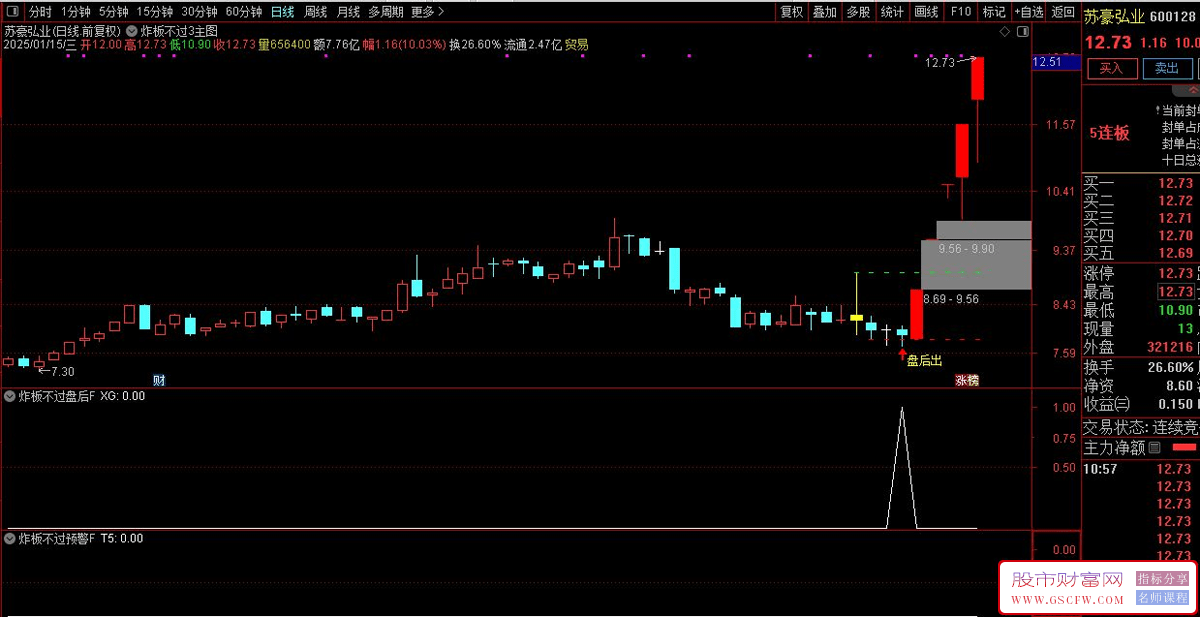Click the 最低 value 10.90

pos(1175,310)
